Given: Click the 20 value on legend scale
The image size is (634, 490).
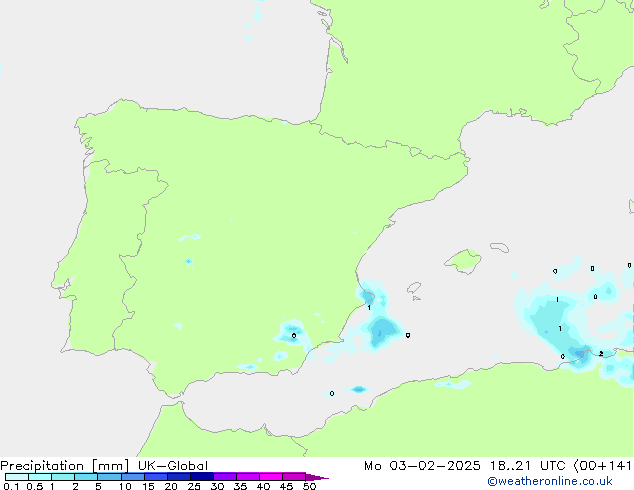Looking at the screenshot, I should [171, 486].
